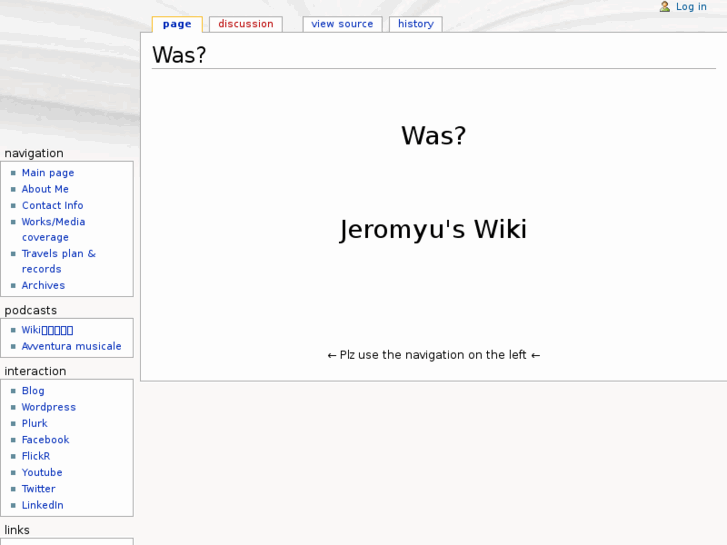Open the FlickR link
The height and width of the screenshot is (545, 727).
pos(36,456)
